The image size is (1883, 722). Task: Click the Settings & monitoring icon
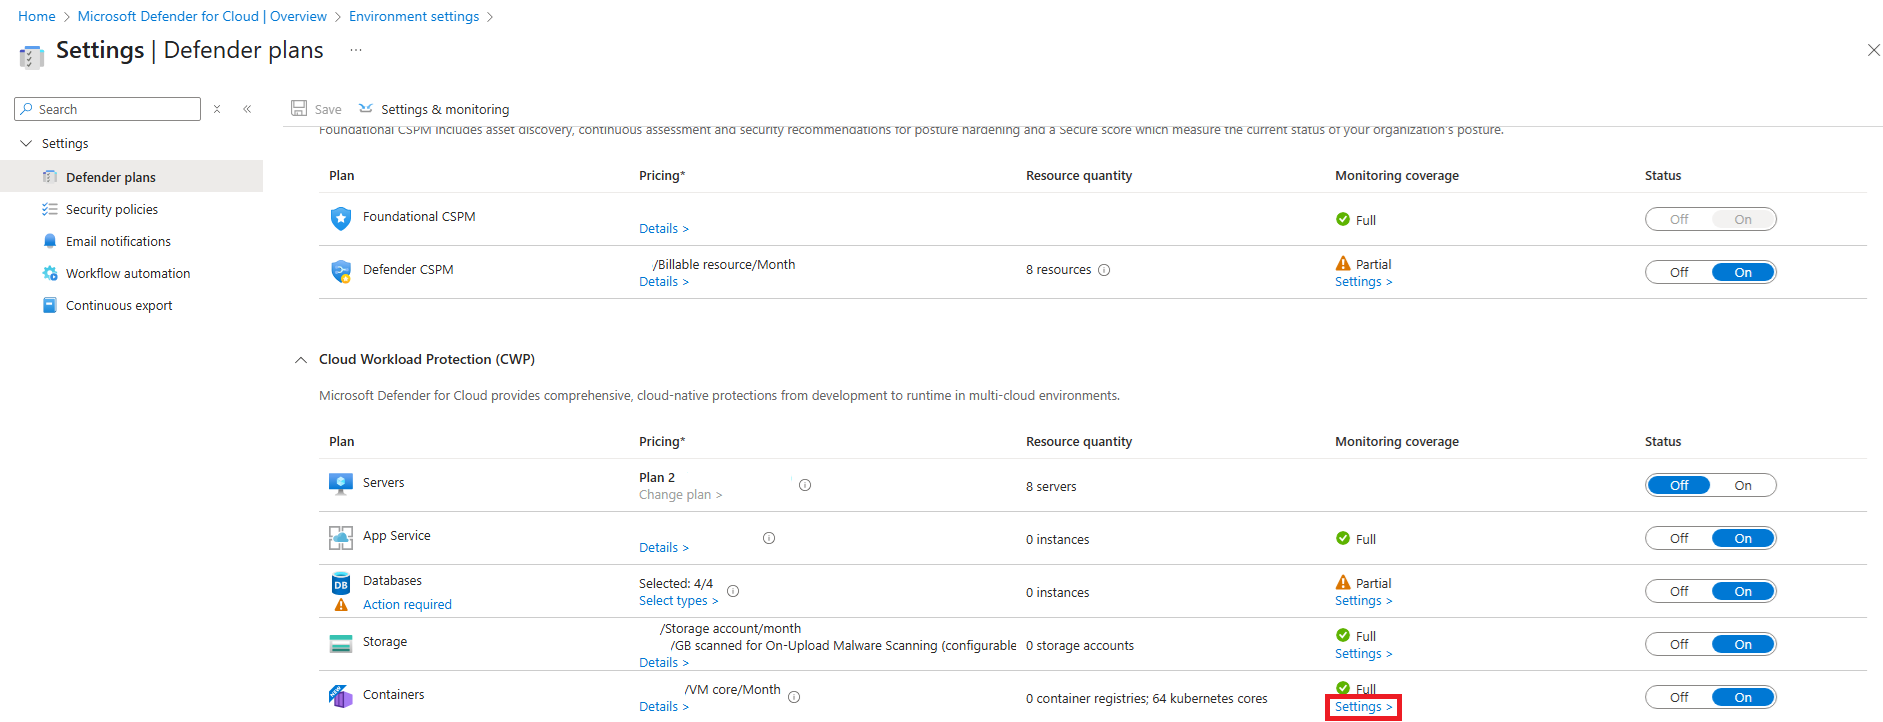[366, 109]
